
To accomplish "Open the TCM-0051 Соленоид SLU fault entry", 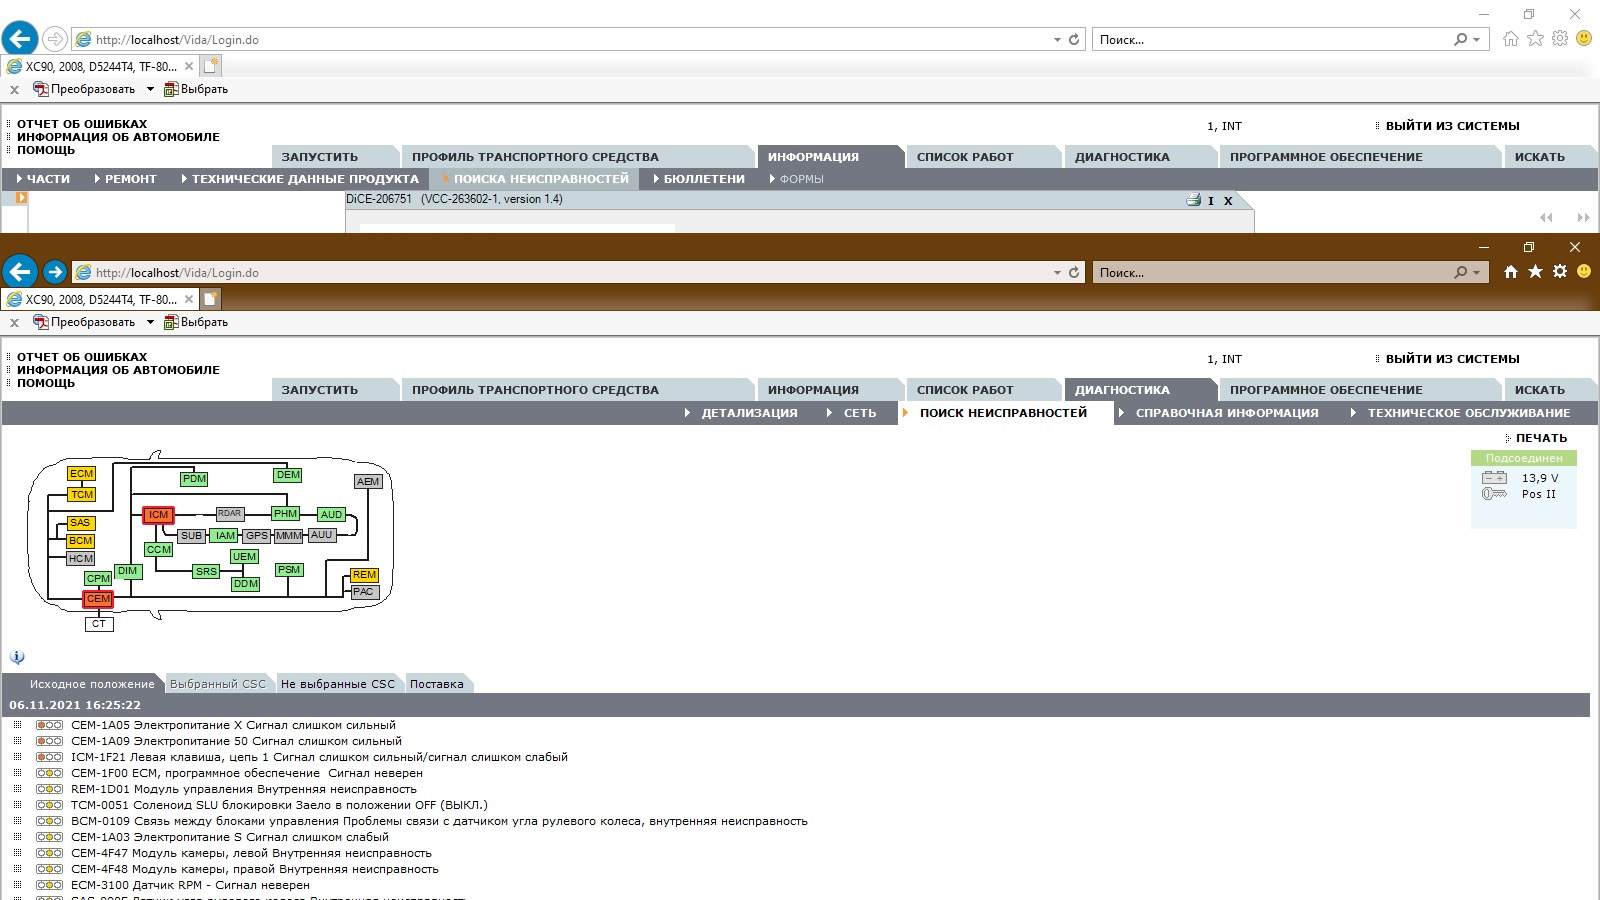I will 279,805.
